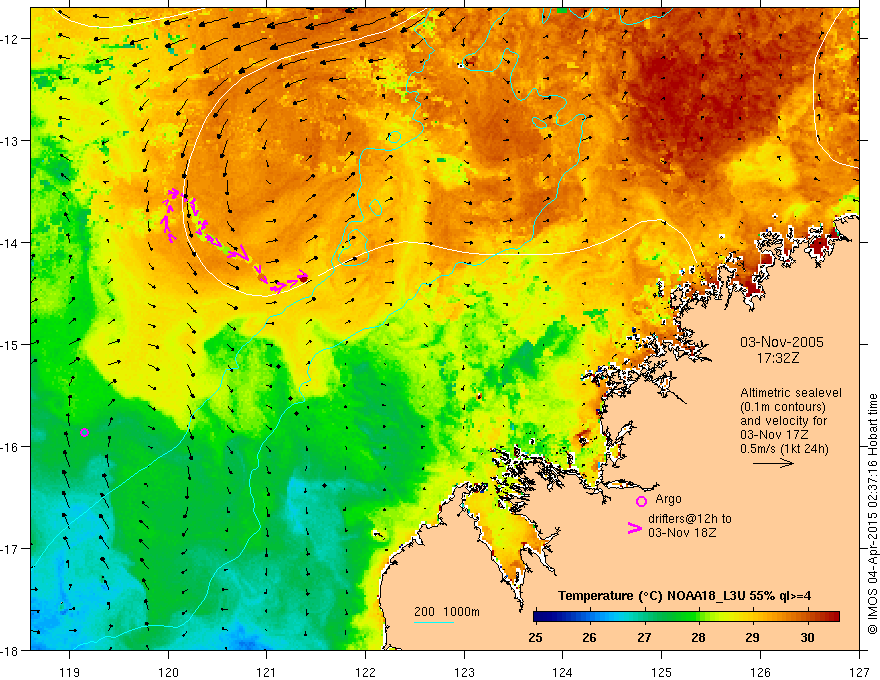Click latitude axis label -14
The height and width of the screenshot is (680, 880).
[10, 243]
